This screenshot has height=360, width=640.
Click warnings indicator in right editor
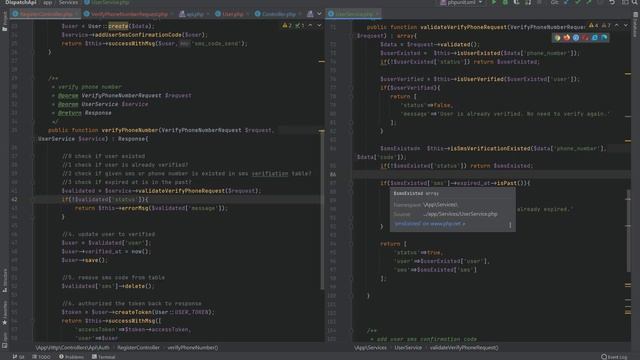click(593, 25)
